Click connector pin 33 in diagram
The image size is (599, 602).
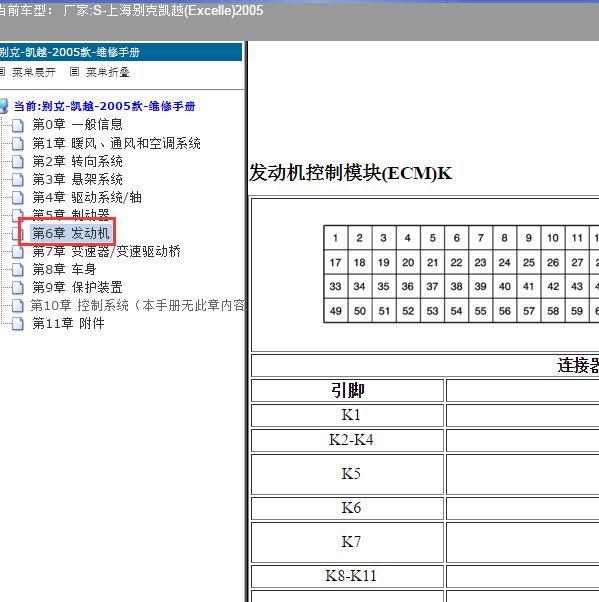click(x=336, y=286)
